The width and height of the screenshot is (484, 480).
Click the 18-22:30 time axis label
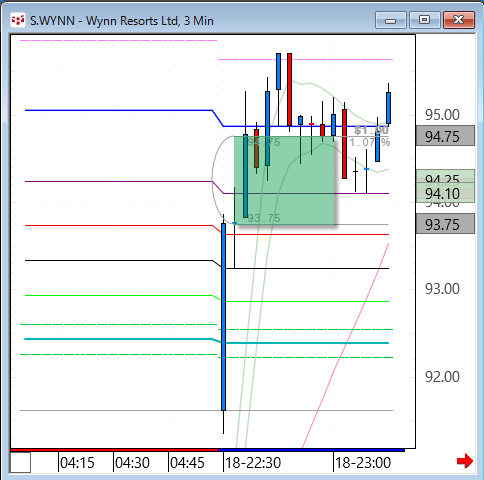(253, 463)
